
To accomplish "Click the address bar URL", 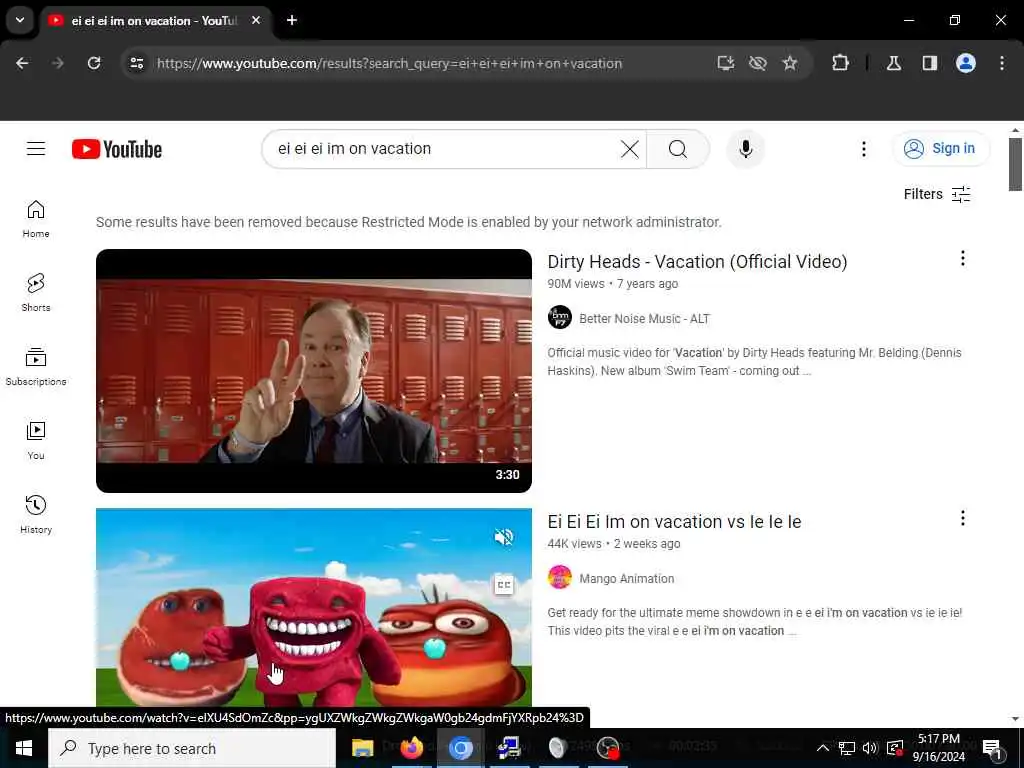I will point(389,63).
